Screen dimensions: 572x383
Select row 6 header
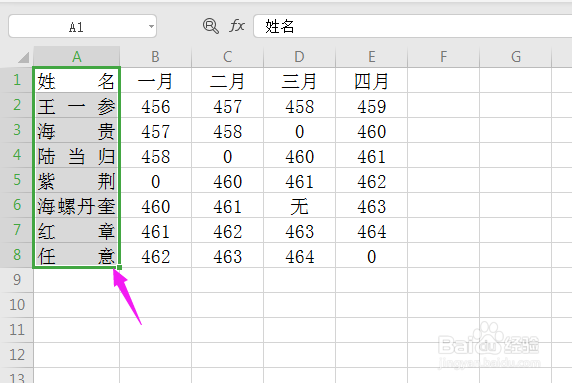[17, 205]
